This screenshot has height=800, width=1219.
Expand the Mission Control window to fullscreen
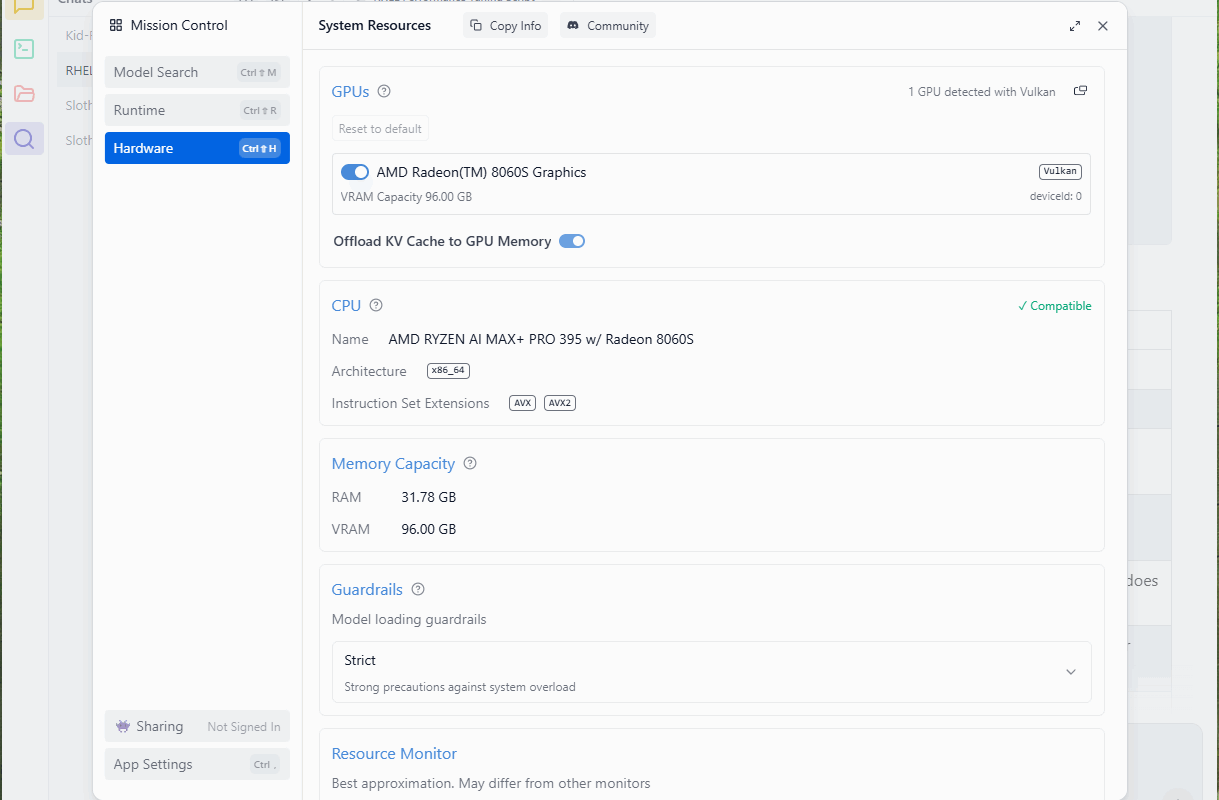(x=1075, y=26)
